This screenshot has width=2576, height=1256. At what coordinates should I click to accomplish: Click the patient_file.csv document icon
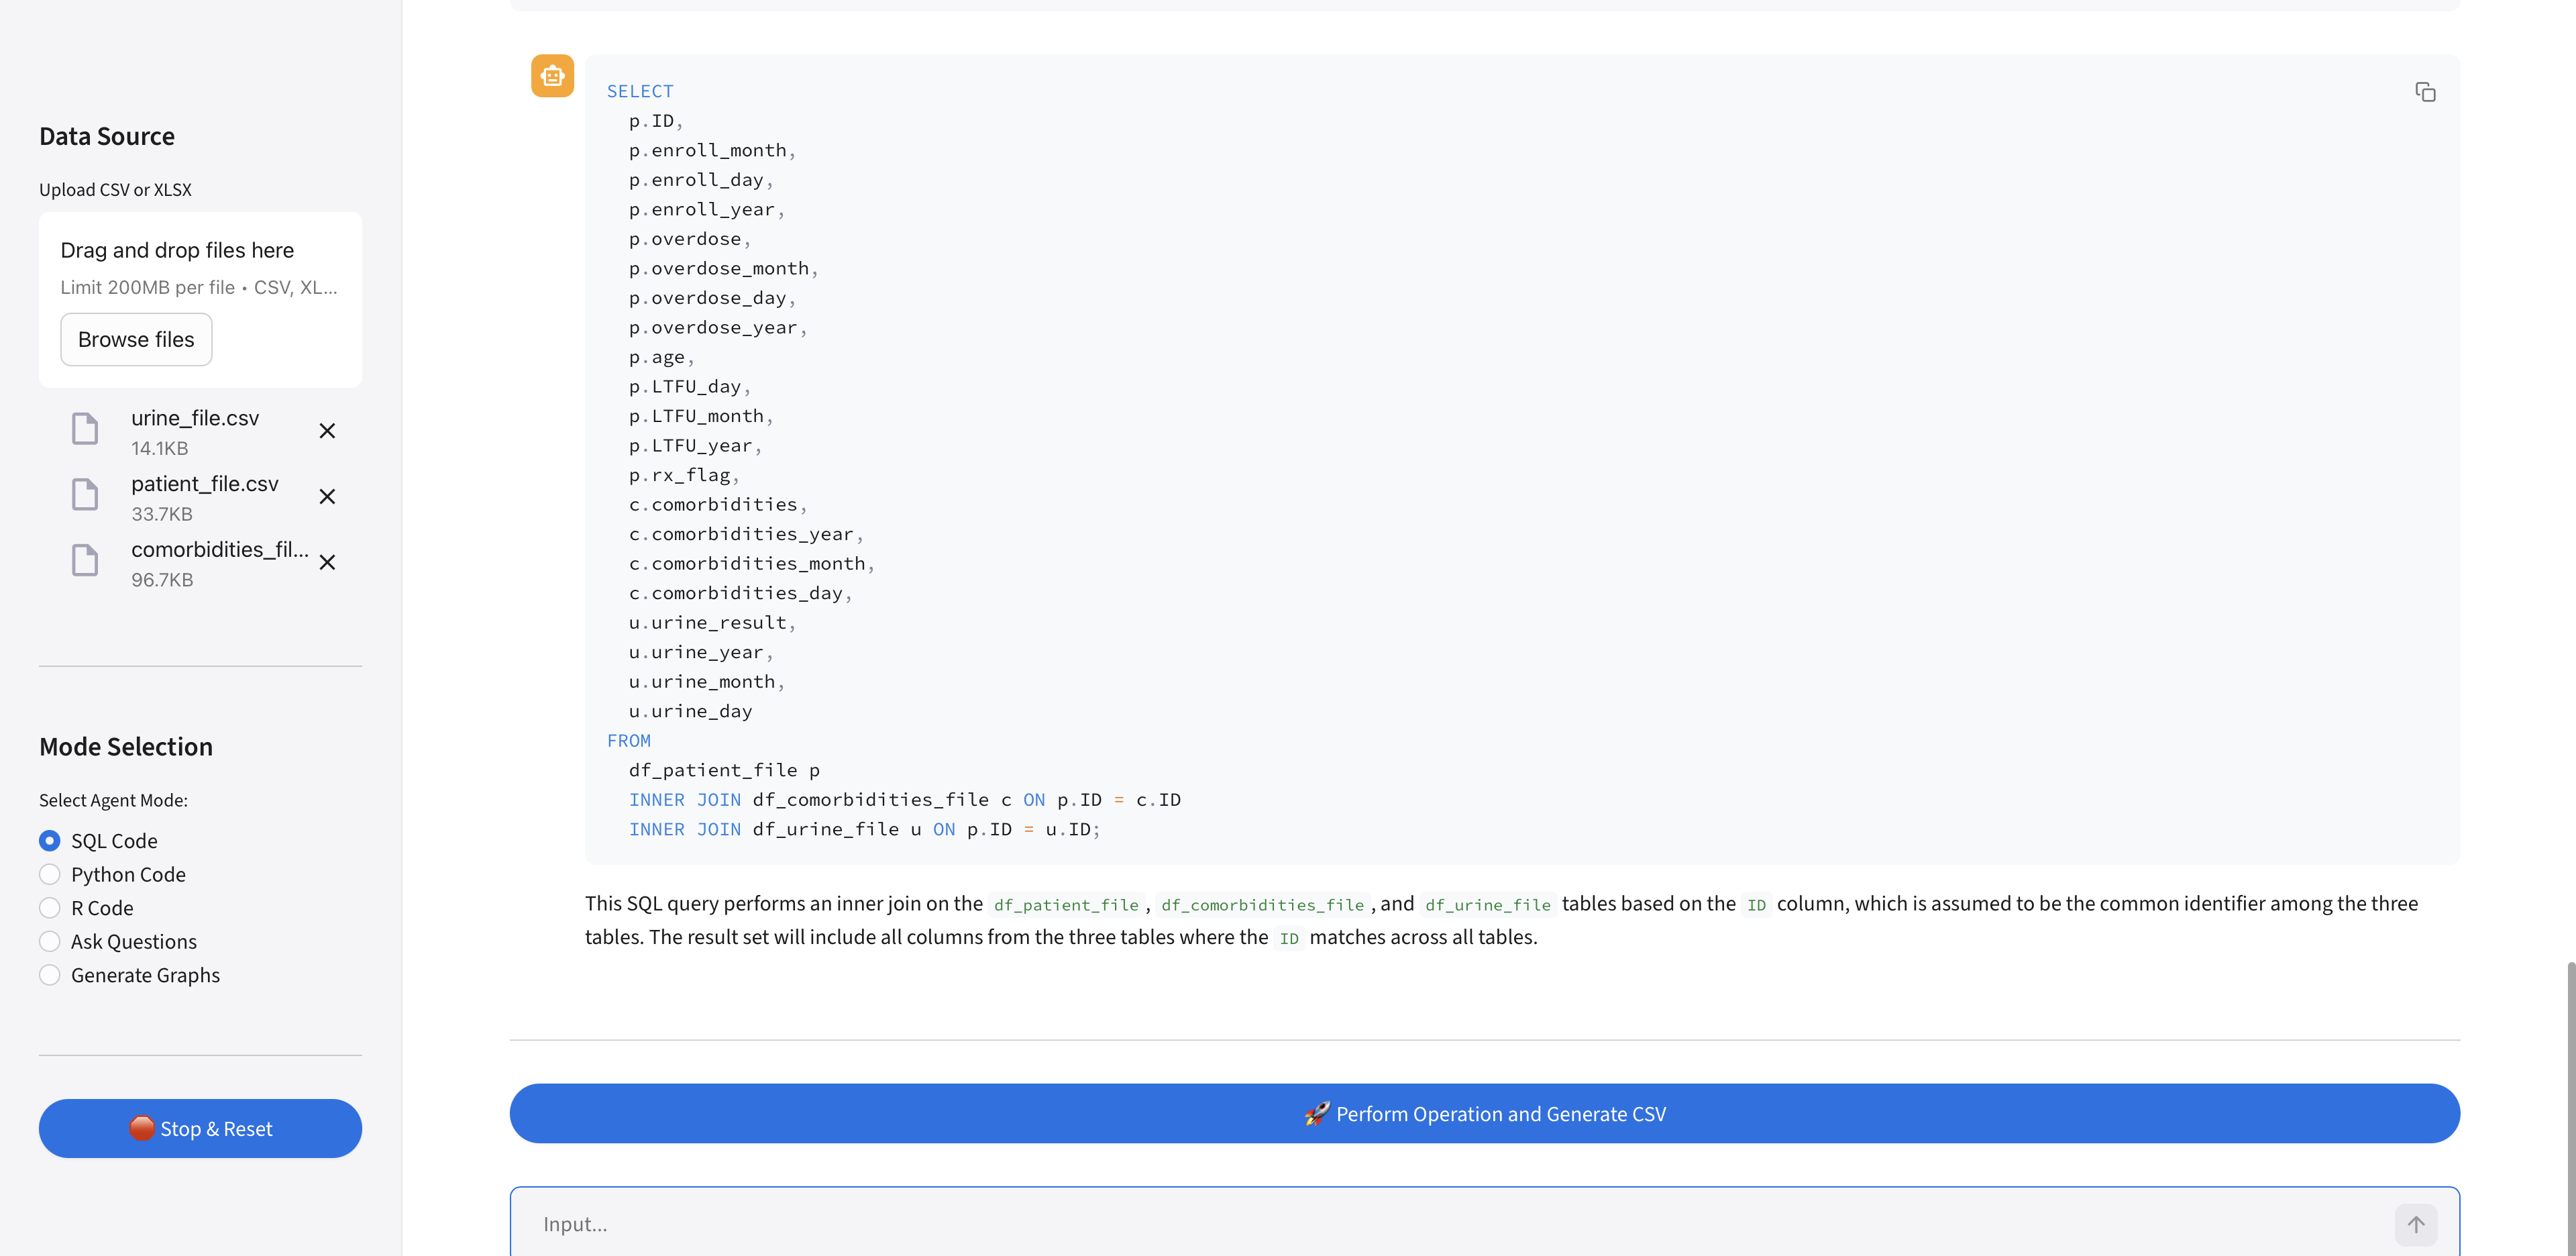coord(85,495)
